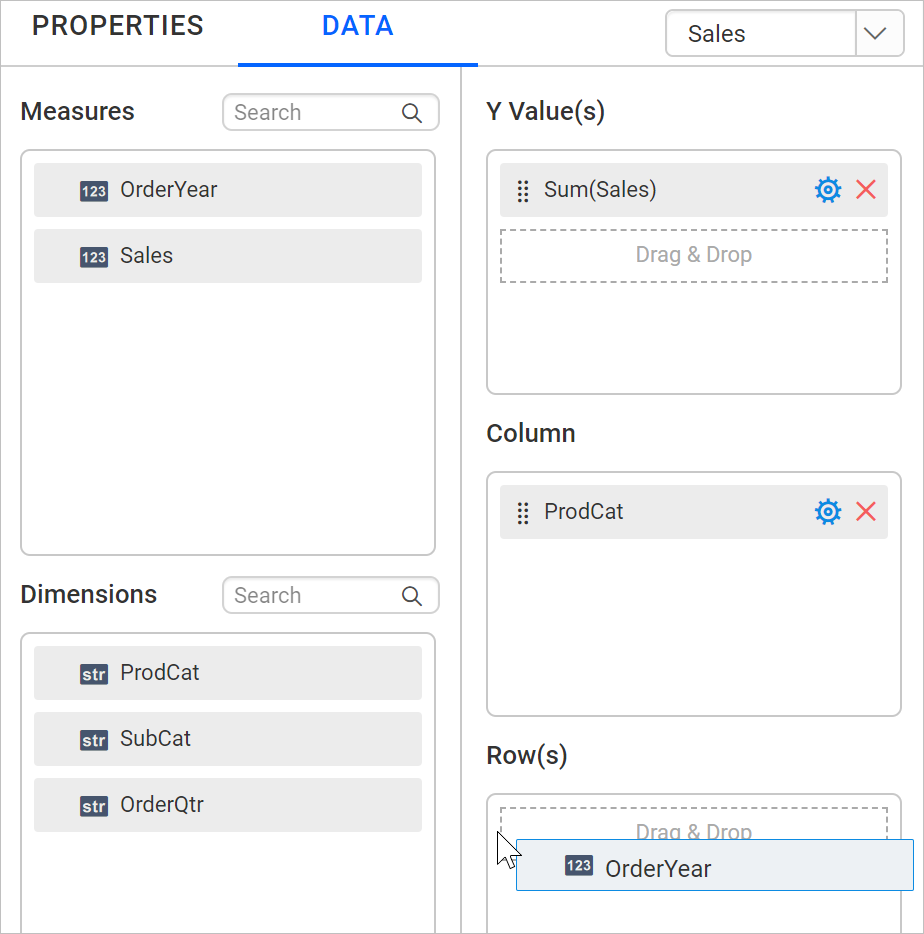Screen dimensions: 924x934
Task: Open the Sales table dropdown
Action: [878, 33]
